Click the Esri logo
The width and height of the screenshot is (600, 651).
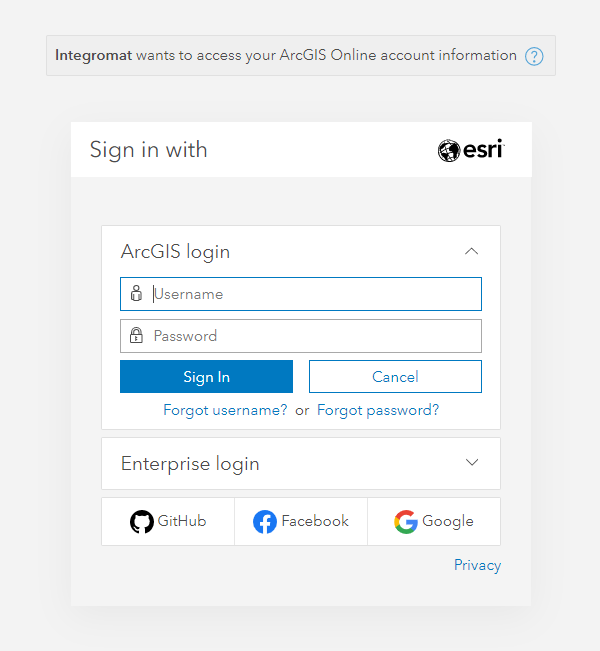tap(471, 150)
